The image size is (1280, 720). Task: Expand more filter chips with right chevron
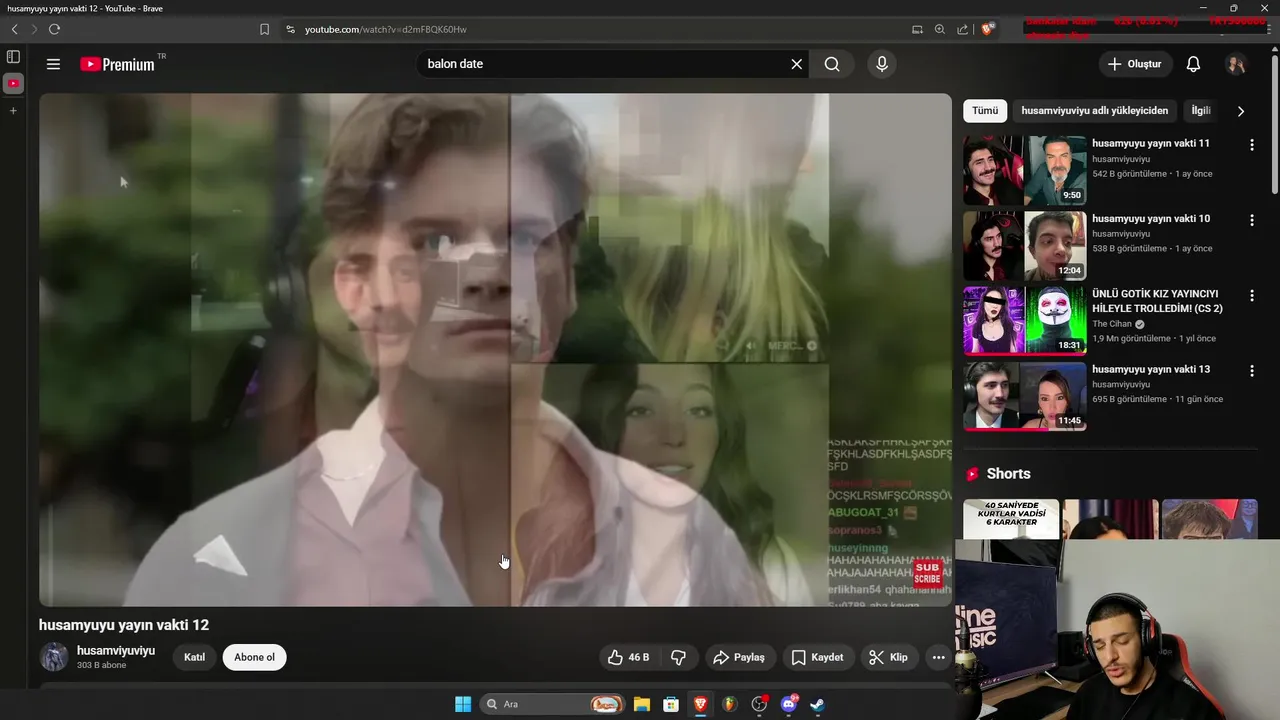[1241, 111]
